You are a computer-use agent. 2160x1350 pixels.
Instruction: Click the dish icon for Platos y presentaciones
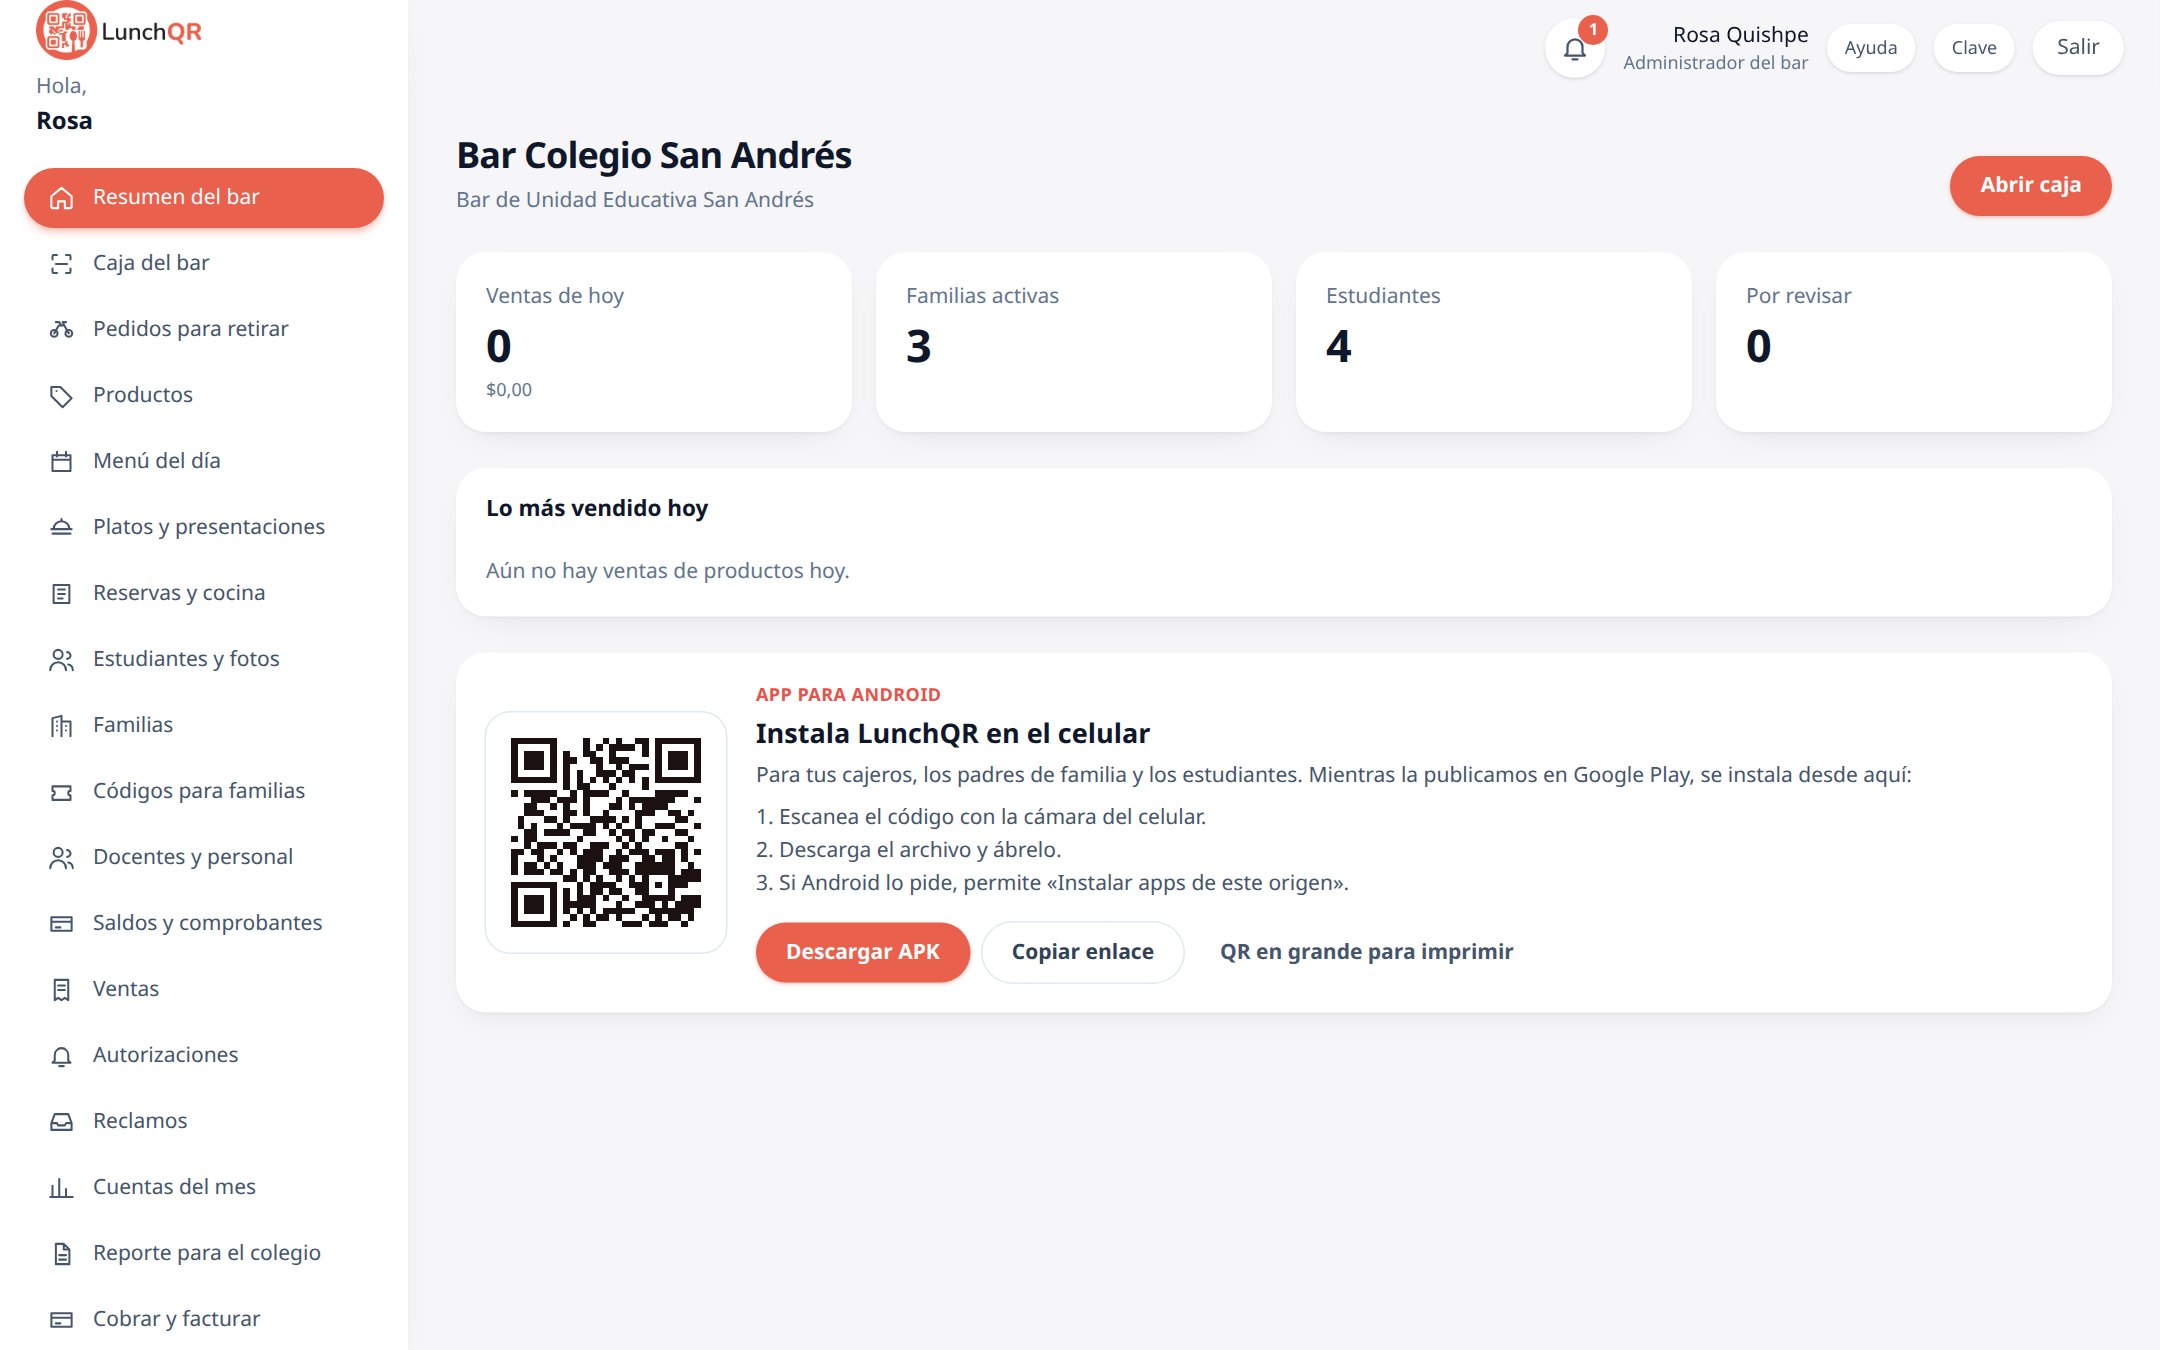[x=62, y=528]
